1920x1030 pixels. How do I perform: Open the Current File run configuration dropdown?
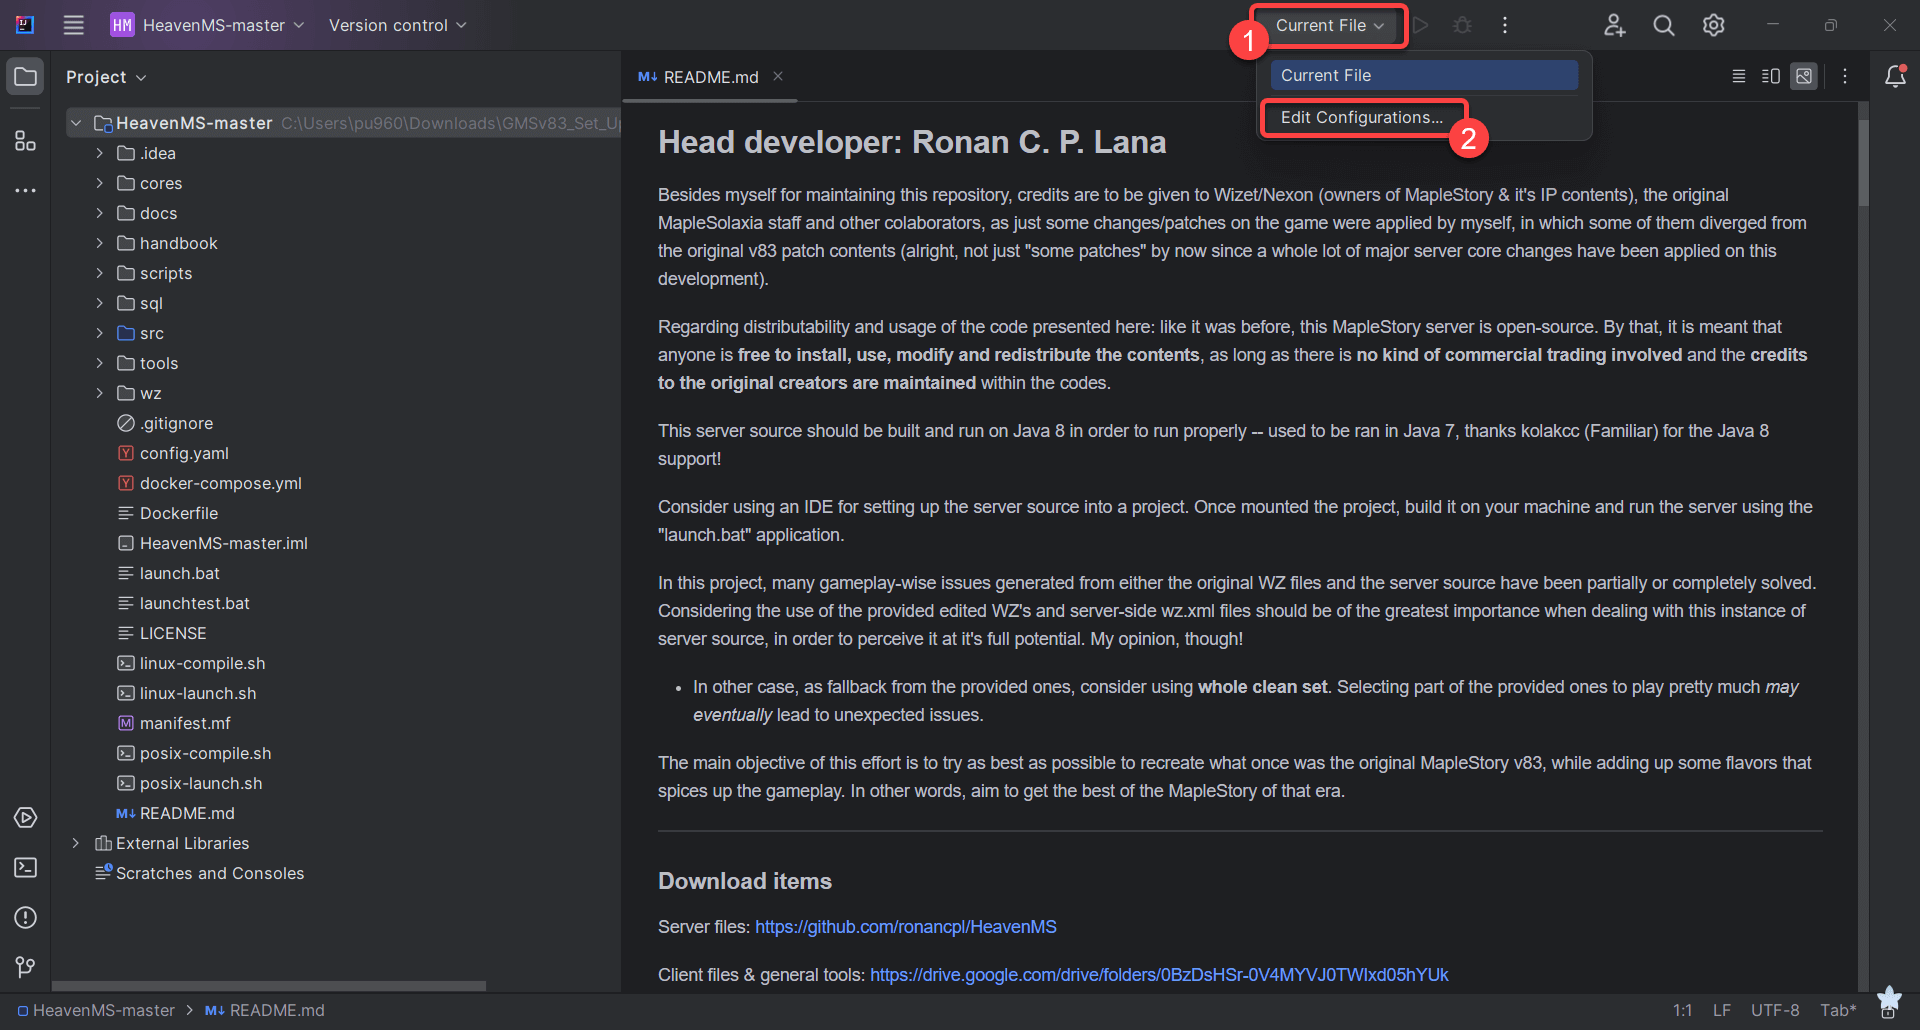[x=1329, y=25]
